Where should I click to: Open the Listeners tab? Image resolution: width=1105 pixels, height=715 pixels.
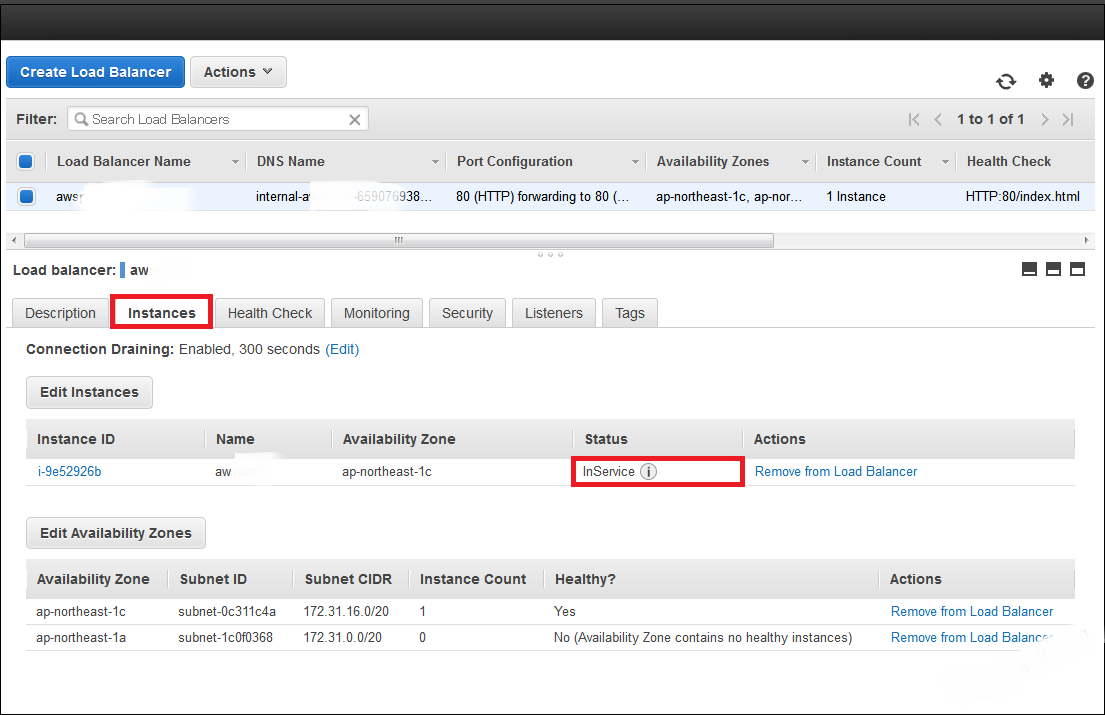pyautogui.click(x=553, y=313)
